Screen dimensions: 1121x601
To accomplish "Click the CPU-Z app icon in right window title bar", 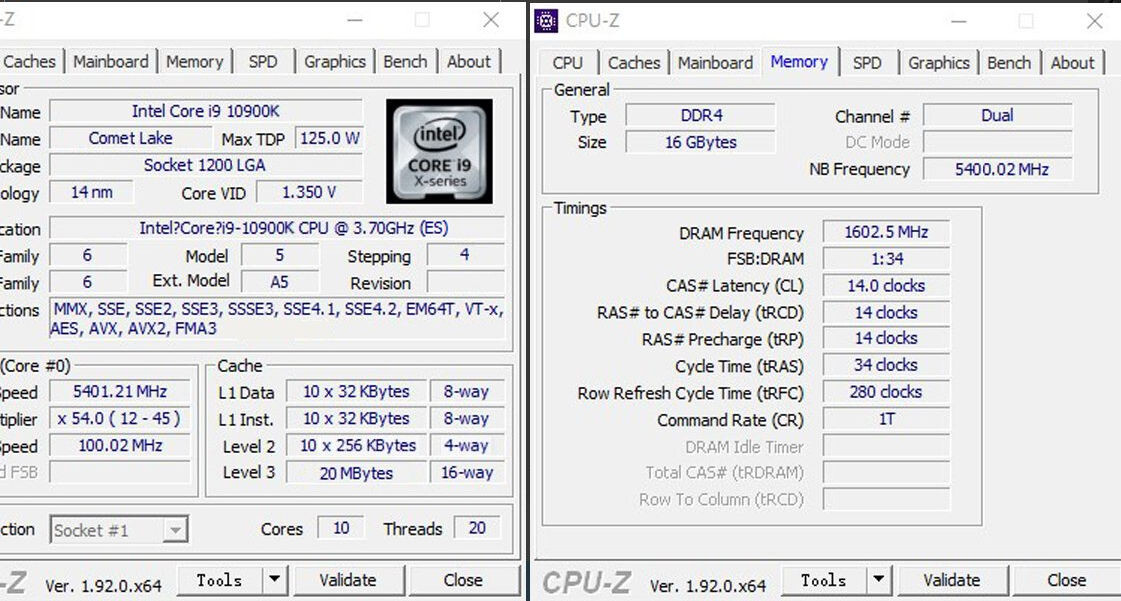I will pos(546,21).
